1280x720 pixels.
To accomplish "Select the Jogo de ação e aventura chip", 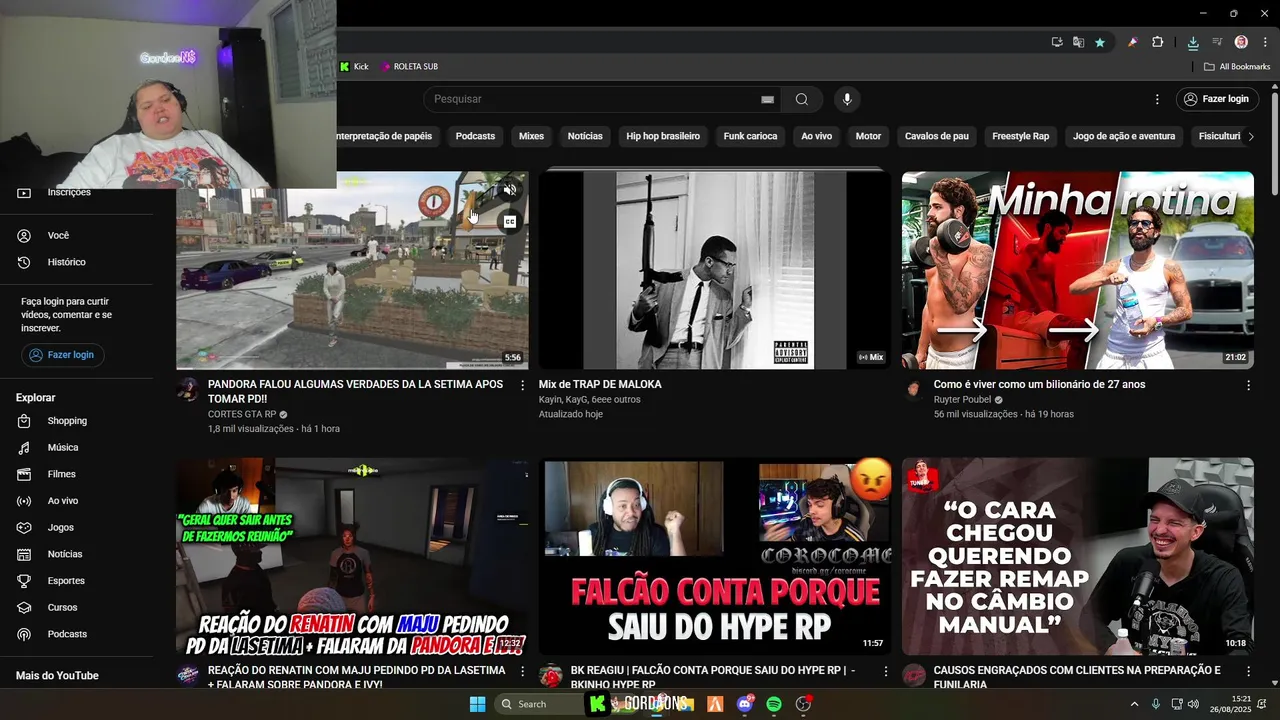I will click(x=1124, y=136).
